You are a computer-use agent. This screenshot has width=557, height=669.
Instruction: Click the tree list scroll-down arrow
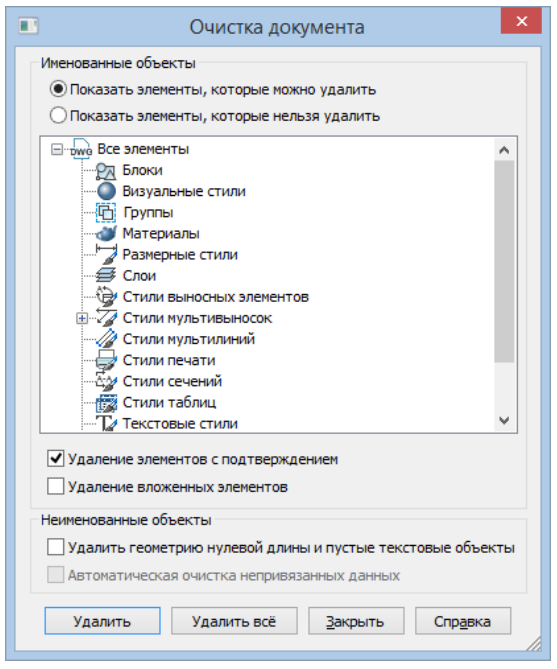tap(504, 421)
